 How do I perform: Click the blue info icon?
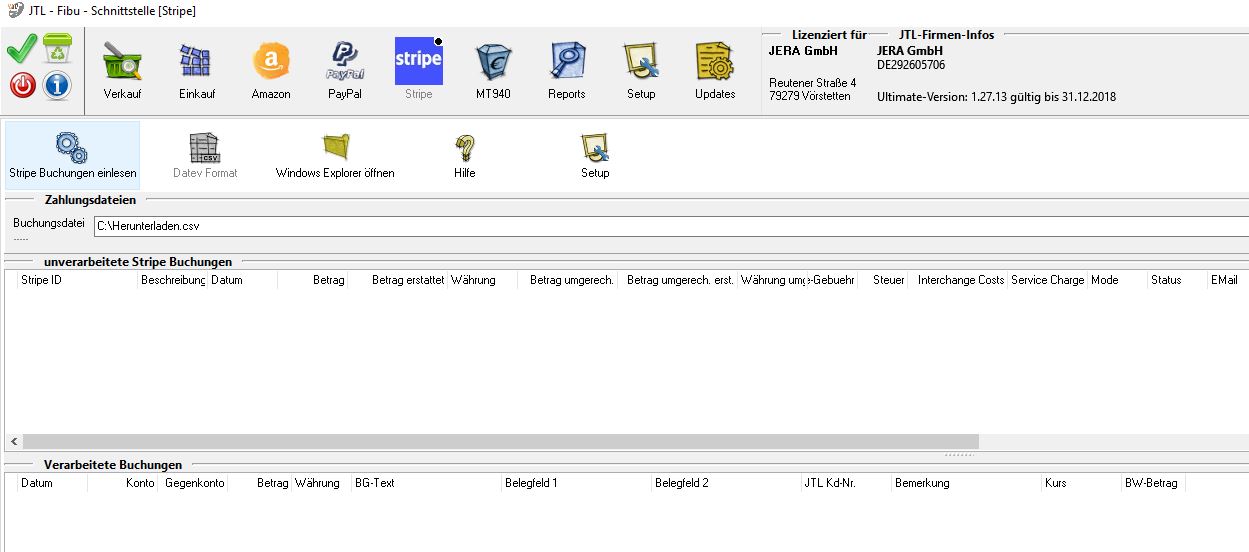(x=57, y=85)
